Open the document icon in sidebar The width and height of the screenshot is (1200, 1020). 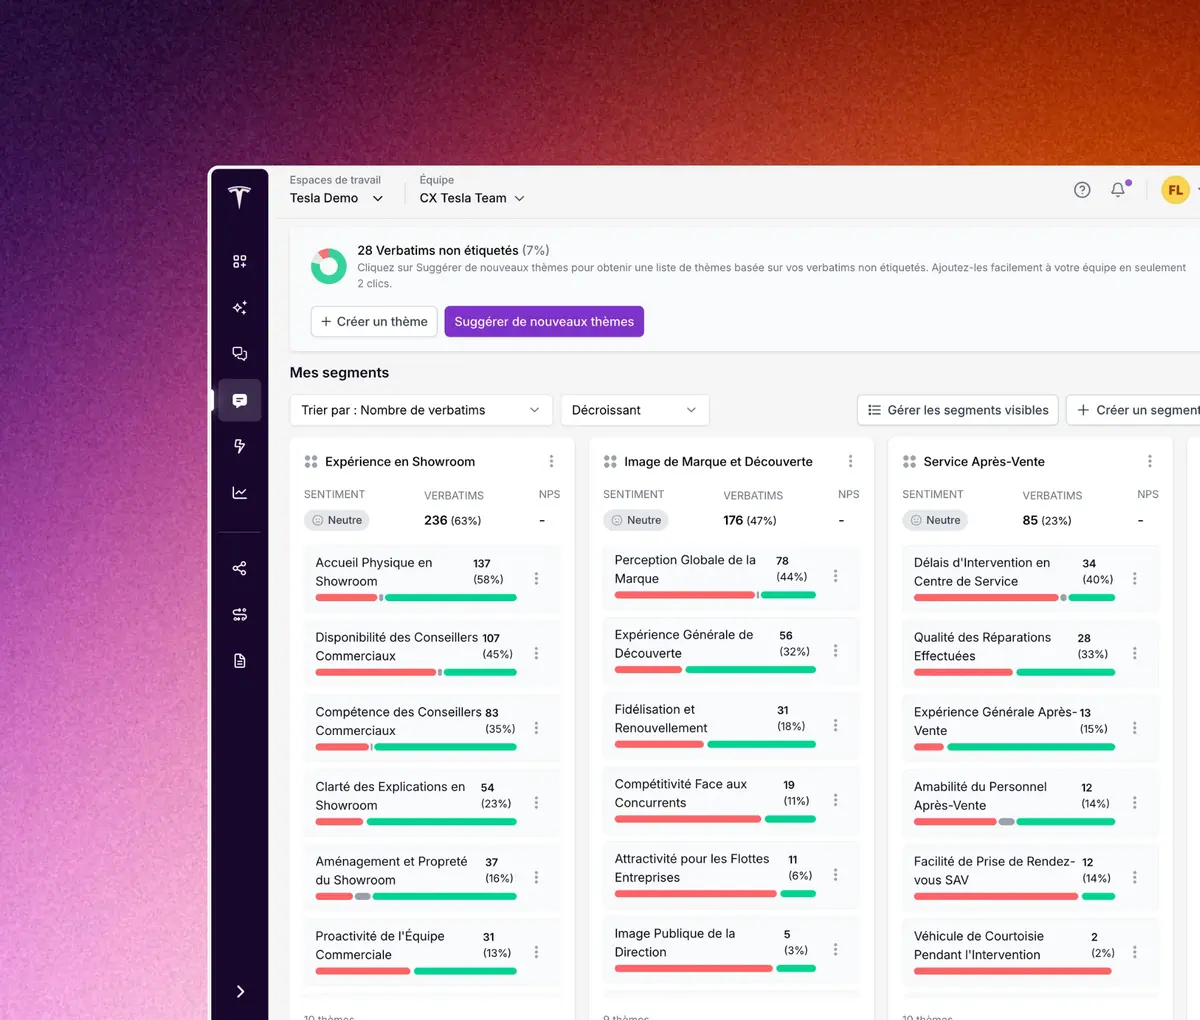click(x=239, y=660)
